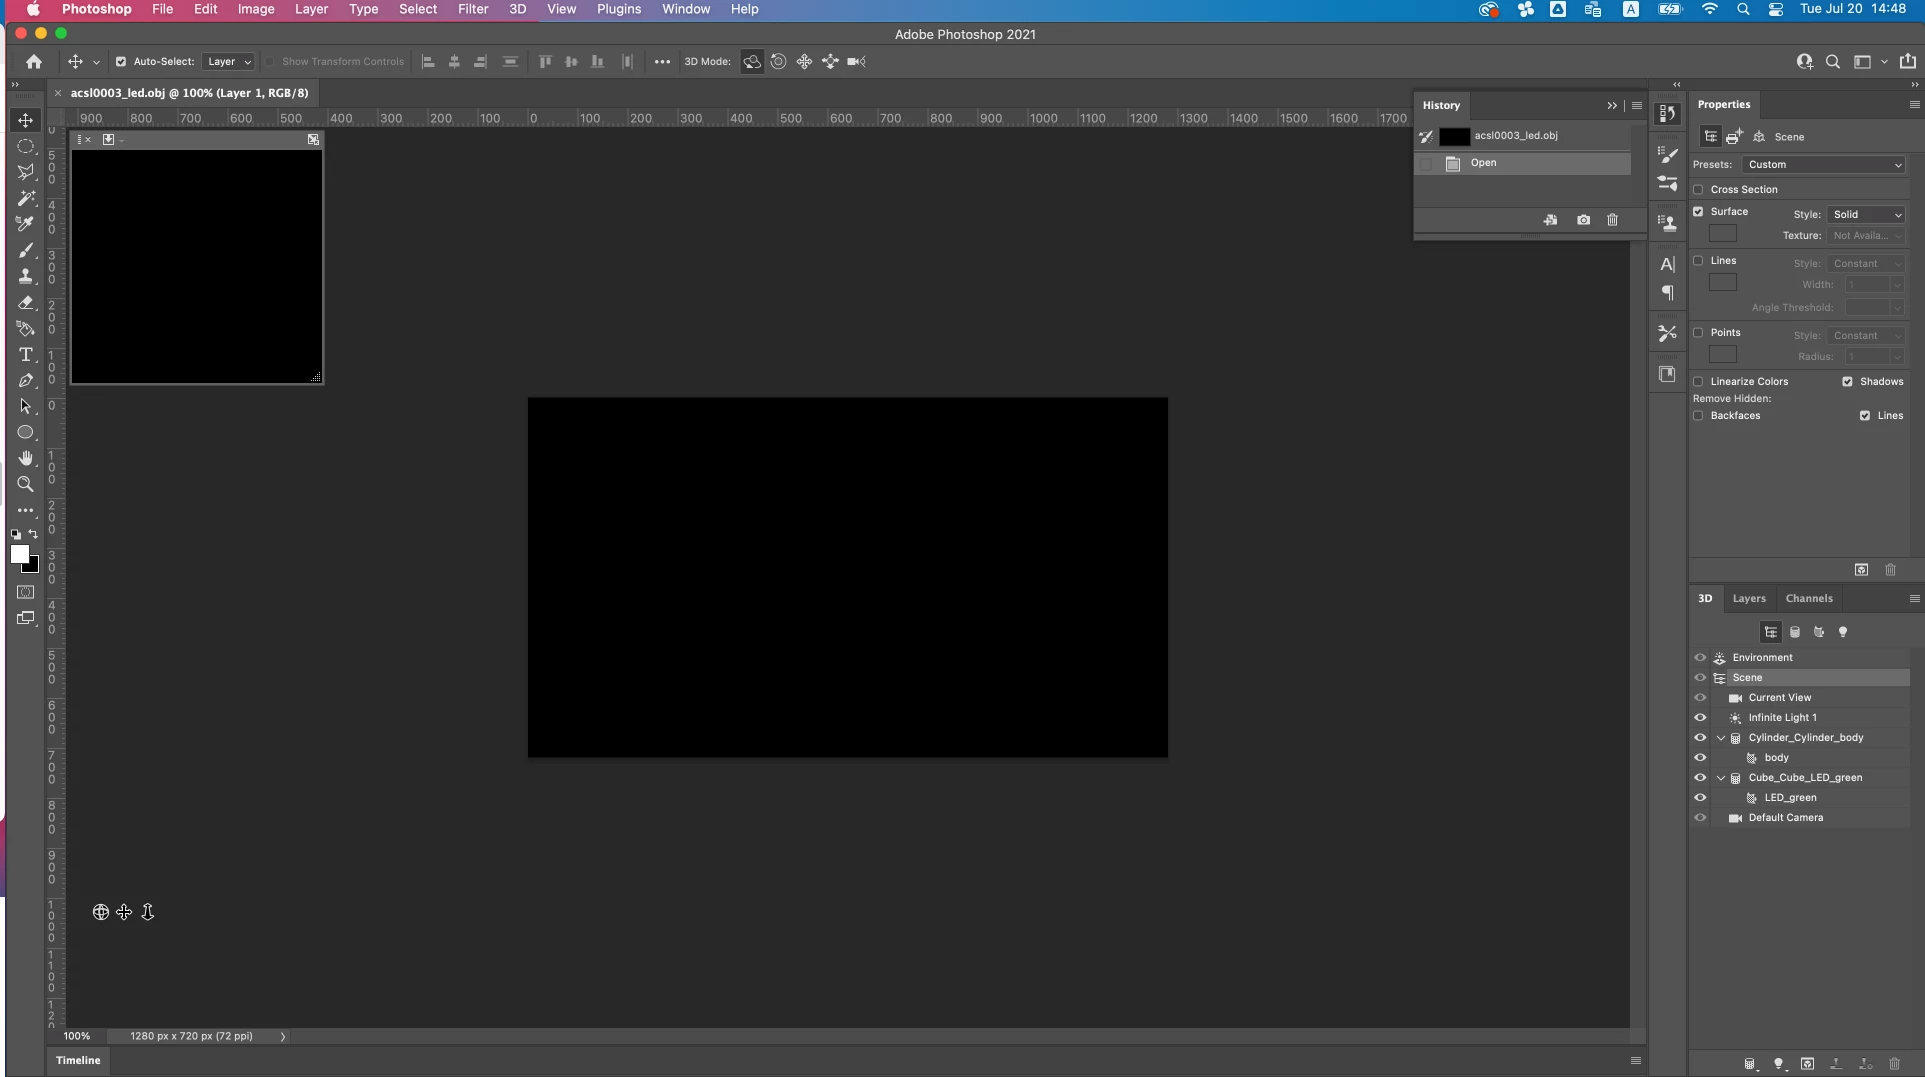Viewport: 1925px width, 1077px height.
Task: Switch to the Layers tab
Action: [x=1749, y=599]
